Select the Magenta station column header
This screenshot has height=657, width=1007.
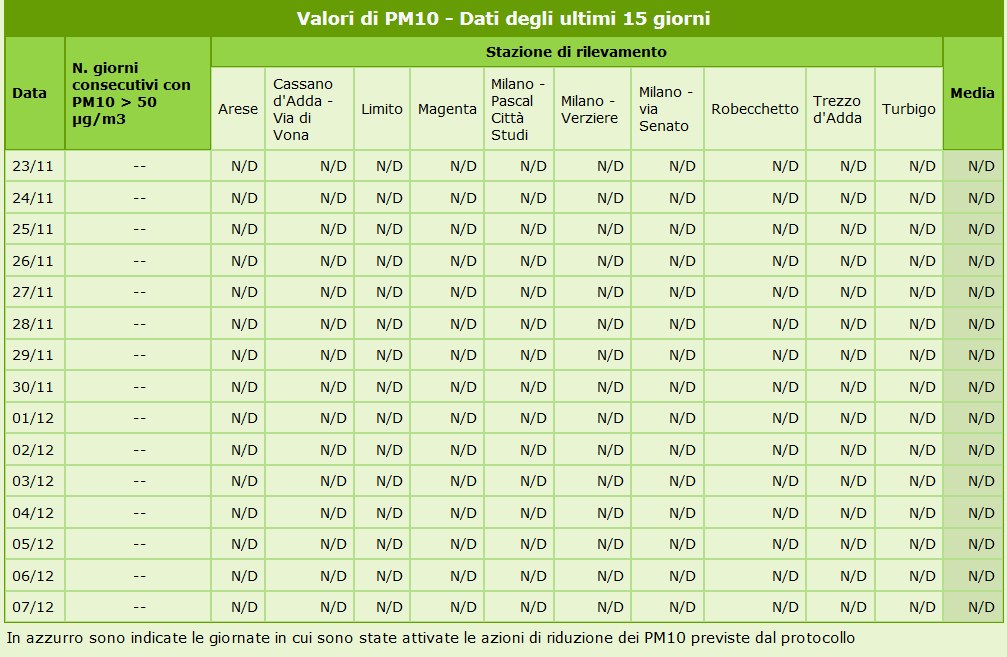click(447, 109)
